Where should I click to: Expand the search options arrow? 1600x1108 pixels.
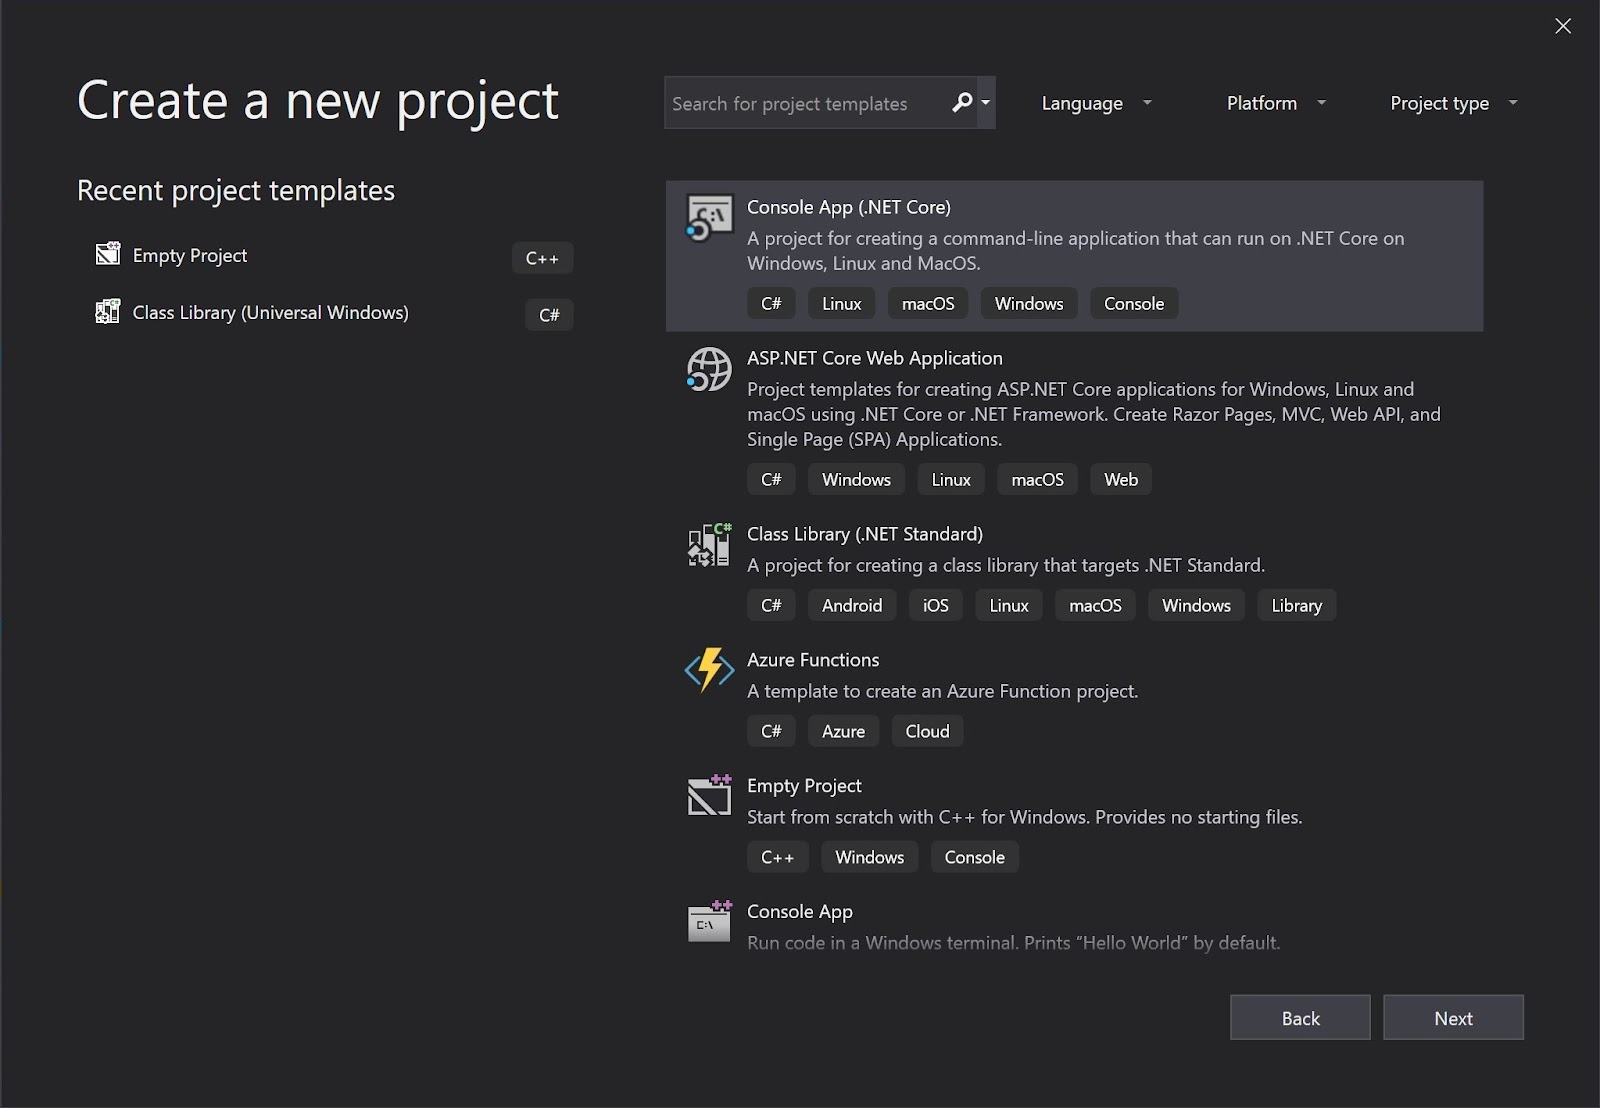986,103
